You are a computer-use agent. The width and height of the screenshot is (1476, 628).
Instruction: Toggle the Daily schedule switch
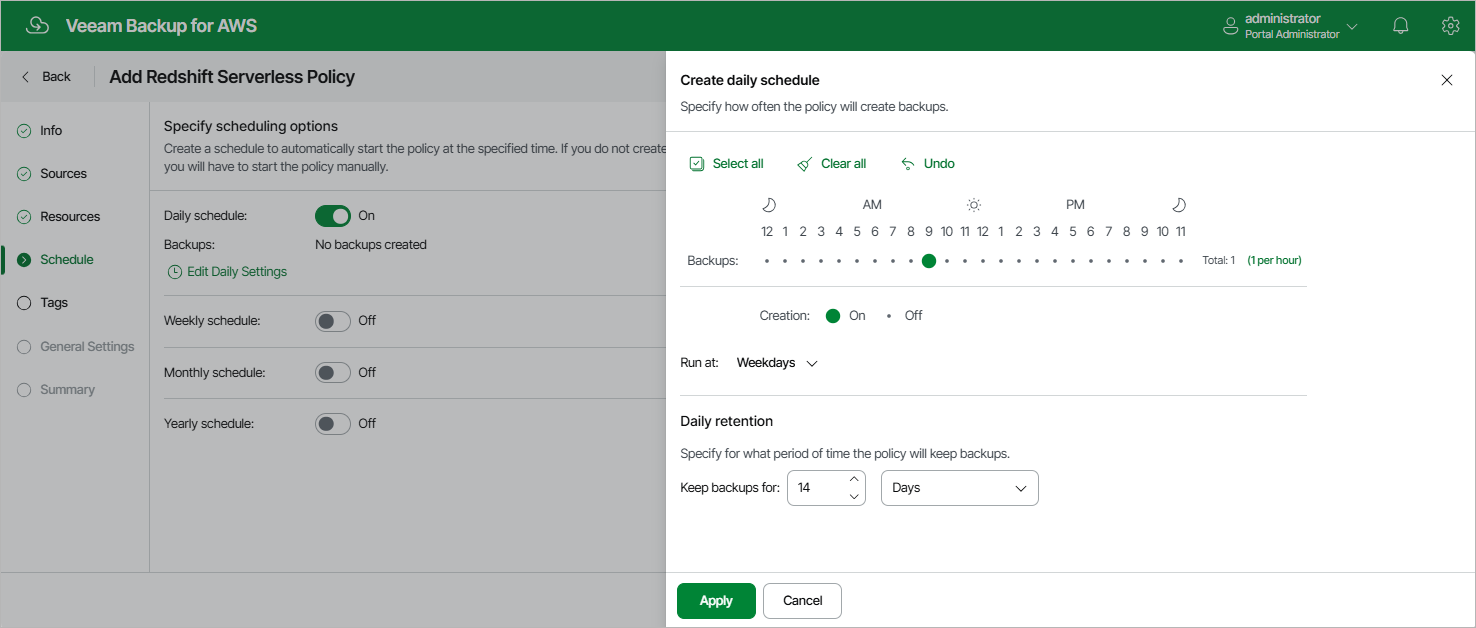coord(333,216)
